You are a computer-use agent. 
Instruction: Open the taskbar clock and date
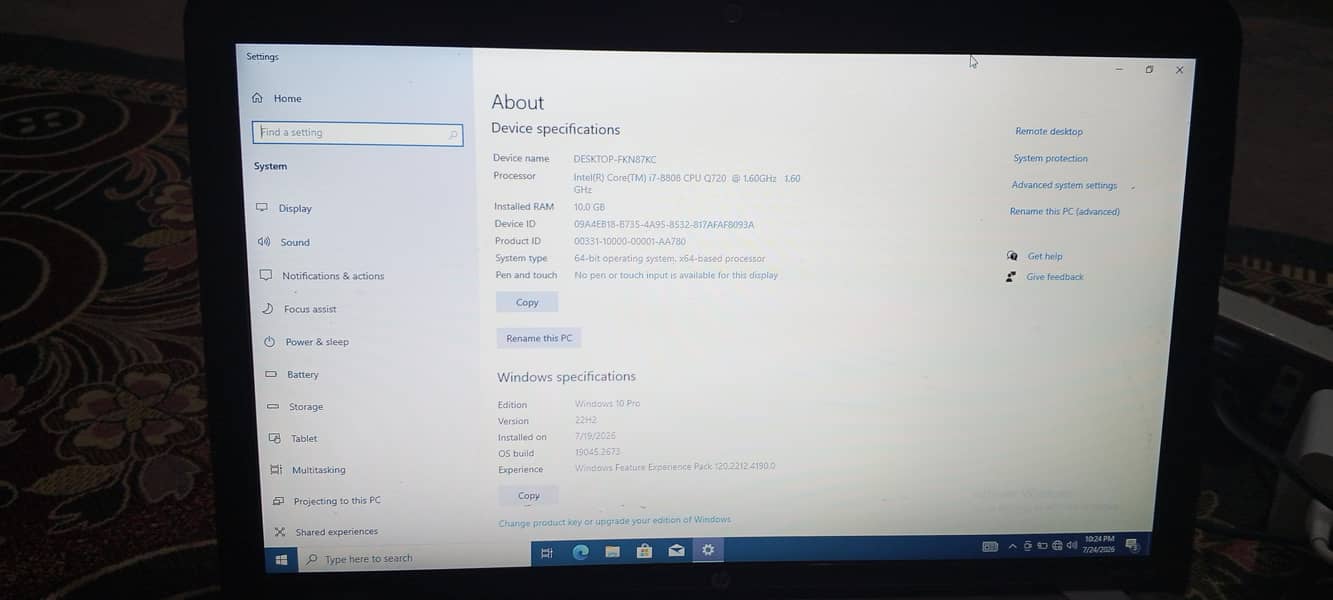coord(1099,544)
